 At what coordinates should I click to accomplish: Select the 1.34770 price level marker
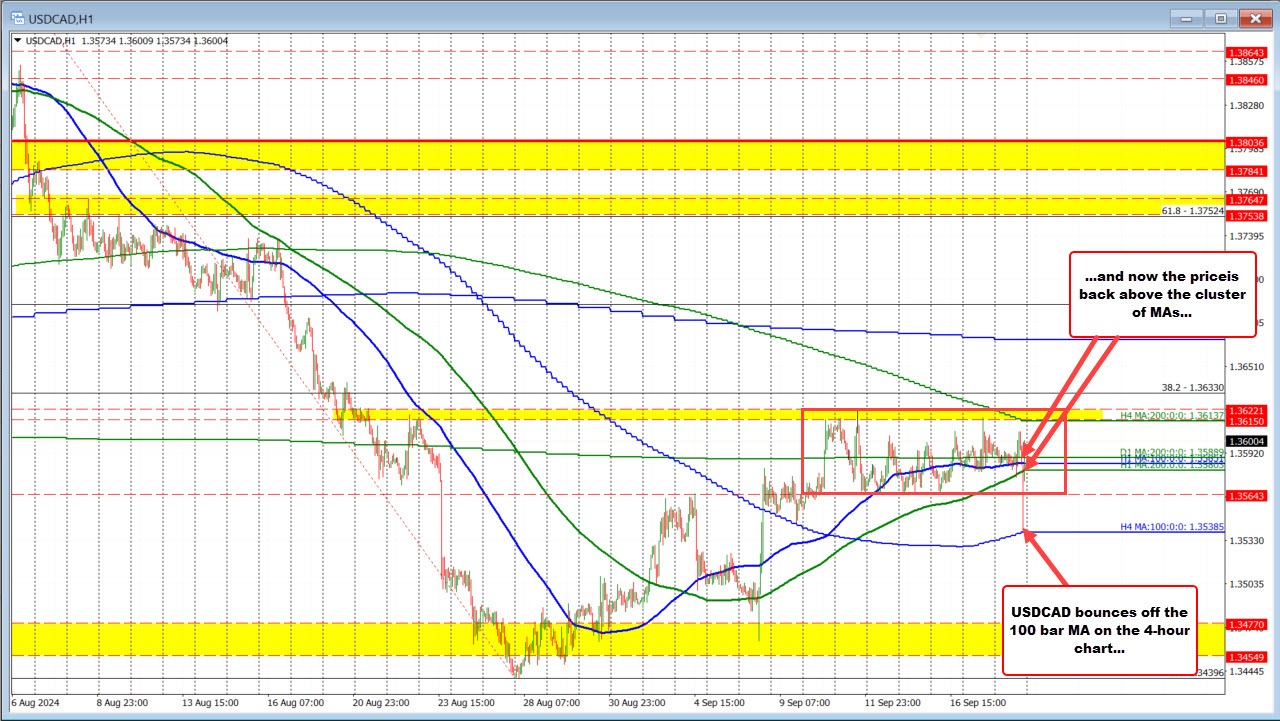coord(1246,623)
